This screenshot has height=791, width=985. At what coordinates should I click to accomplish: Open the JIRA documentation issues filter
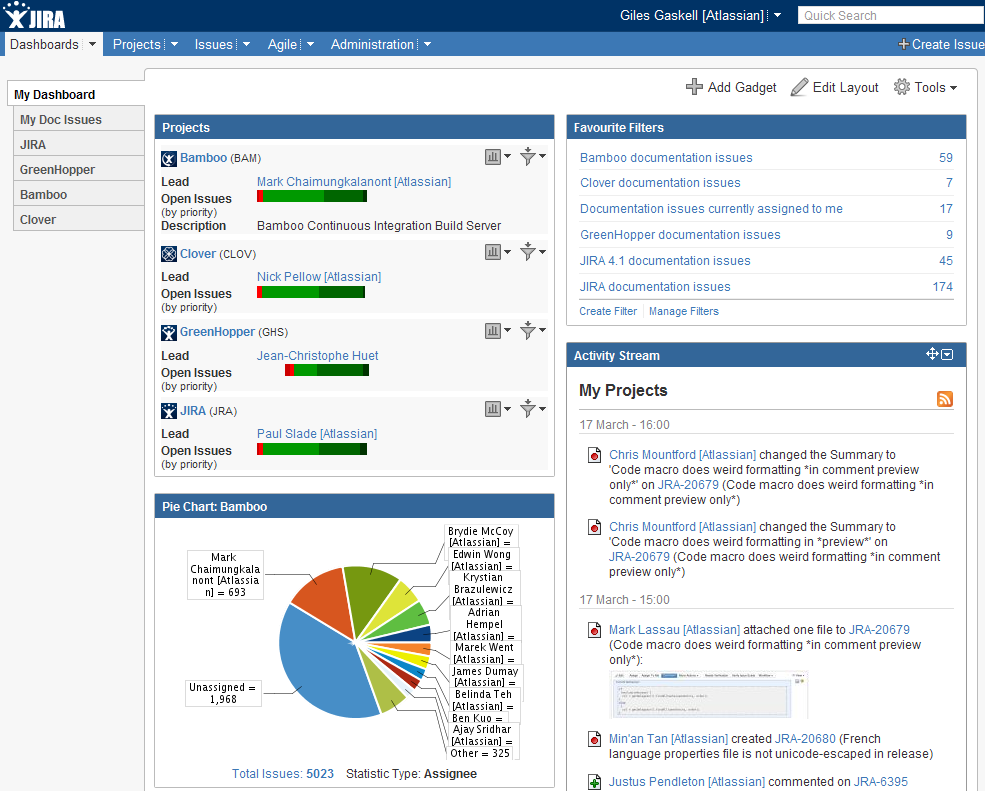pos(655,286)
